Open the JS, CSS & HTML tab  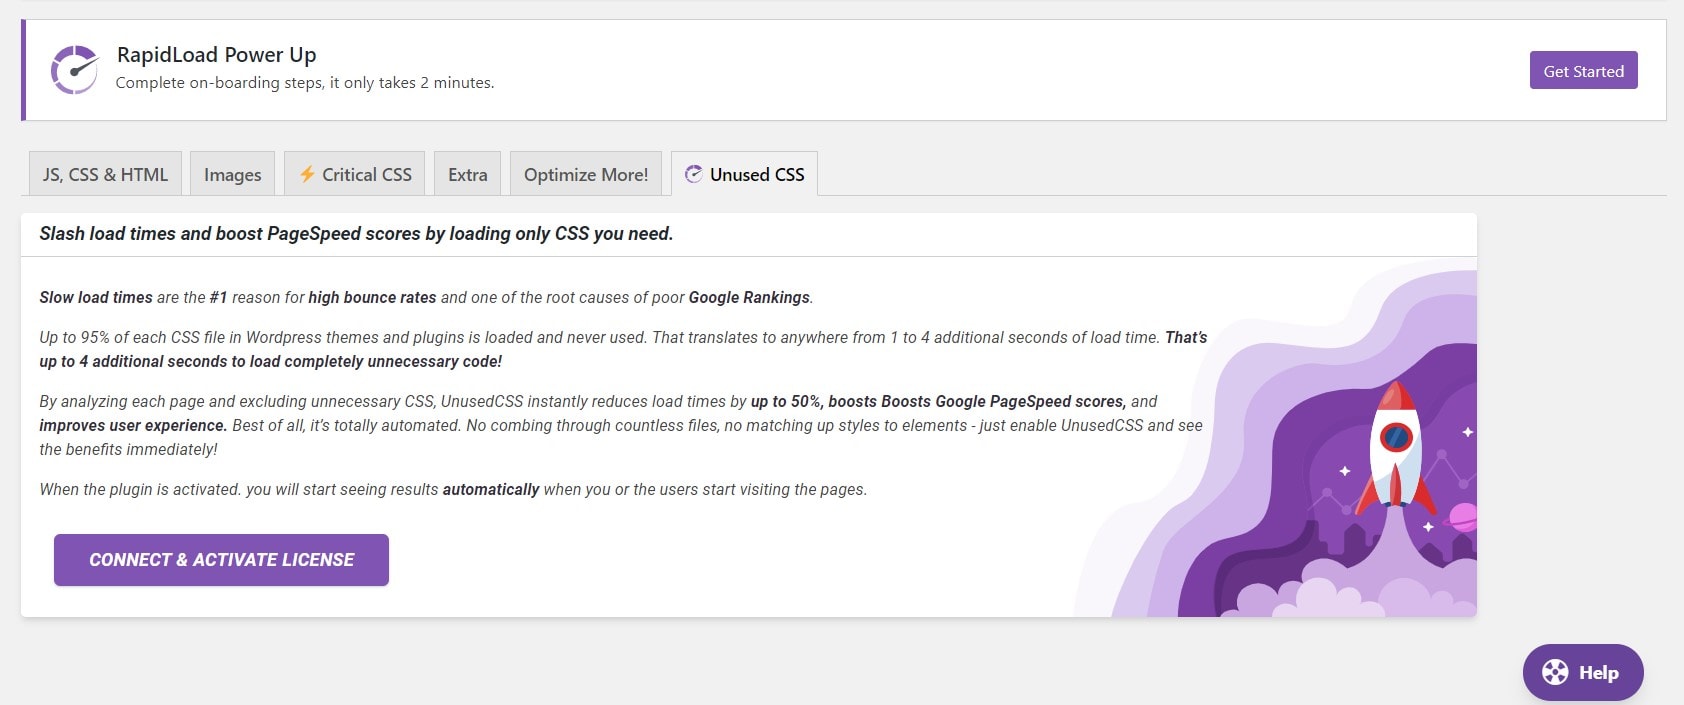pyautogui.click(x=105, y=174)
